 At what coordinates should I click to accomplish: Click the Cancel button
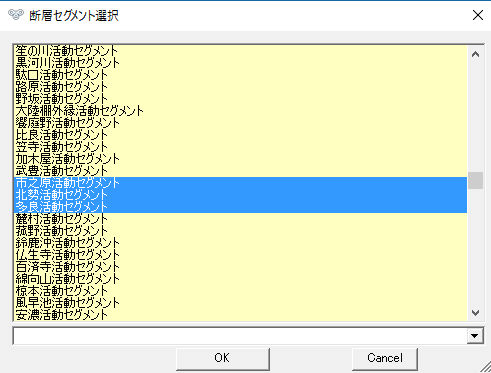point(385,358)
